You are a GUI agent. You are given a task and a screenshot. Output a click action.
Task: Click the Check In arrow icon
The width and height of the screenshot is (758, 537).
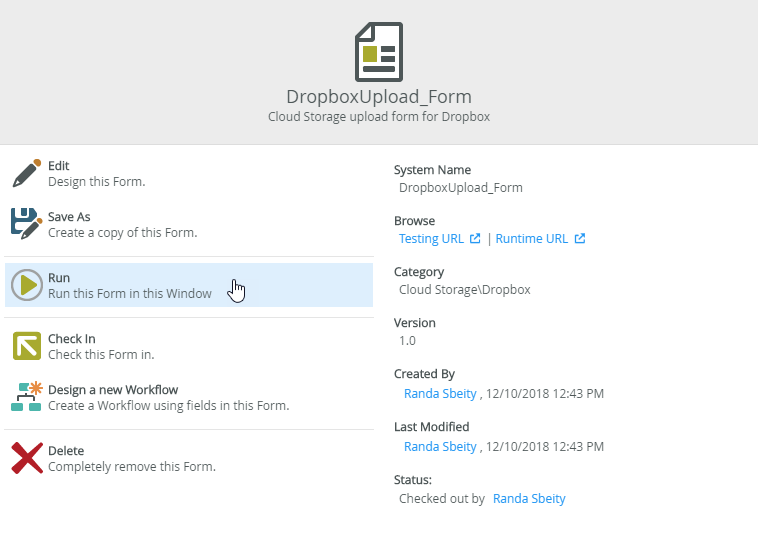27,346
